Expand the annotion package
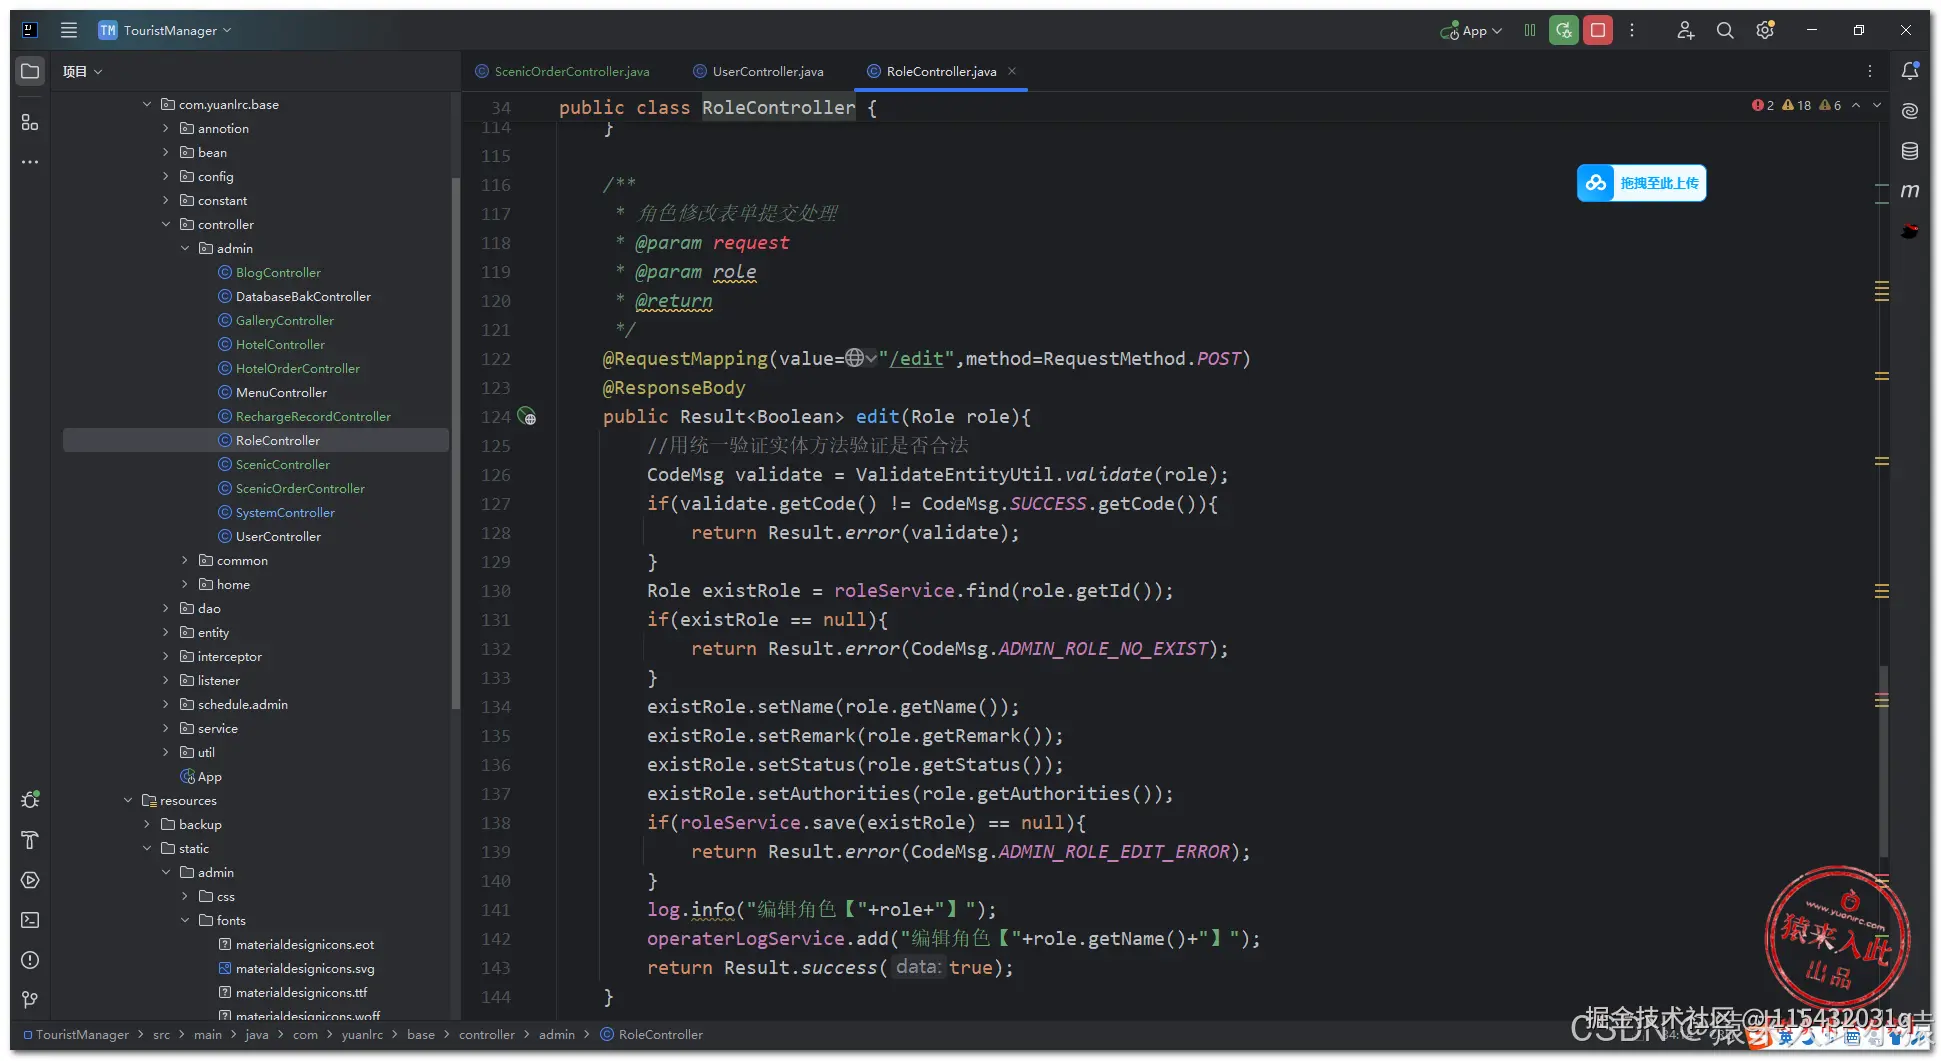1941x1061 pixels. click(166, 128)
